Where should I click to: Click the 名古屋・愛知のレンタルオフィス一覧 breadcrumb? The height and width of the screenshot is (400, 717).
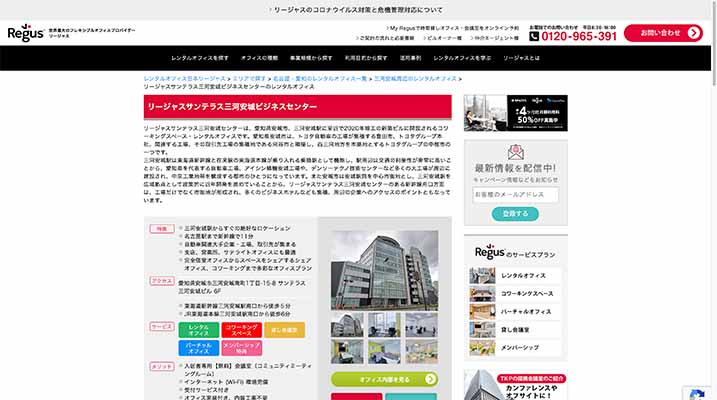coord(320,79)
